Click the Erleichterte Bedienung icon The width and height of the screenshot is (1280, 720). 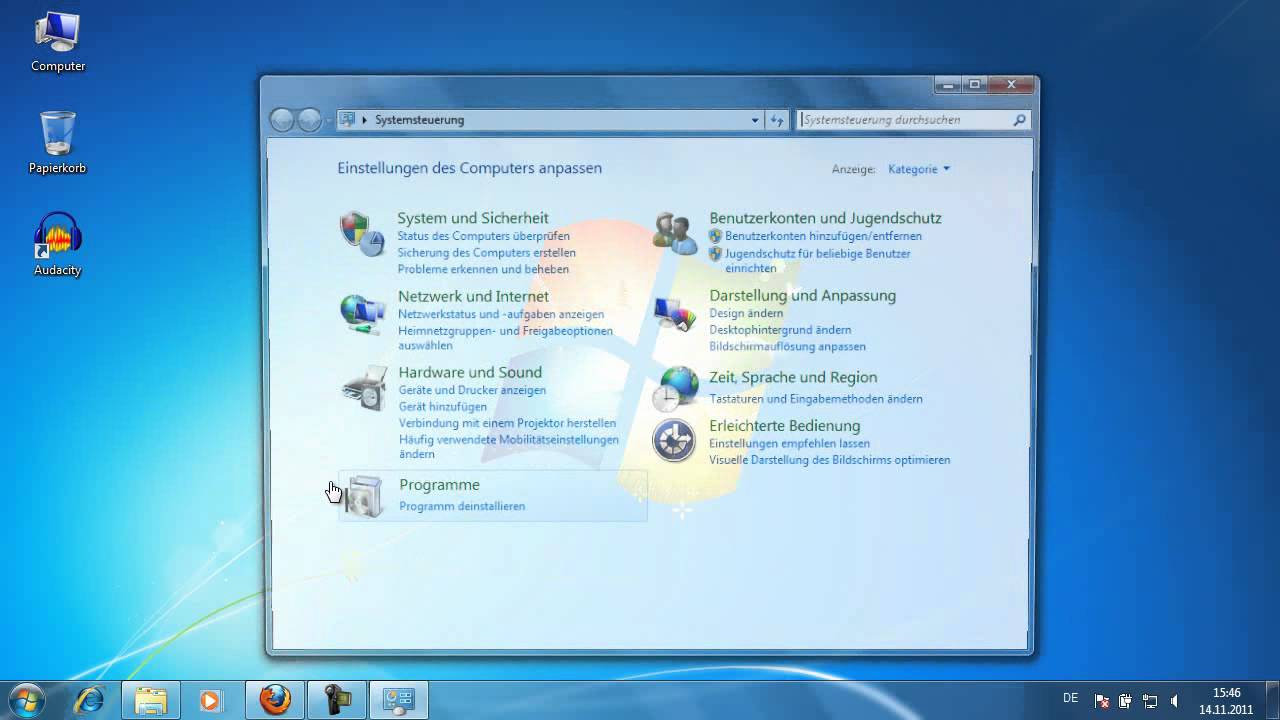coord(674,441)
